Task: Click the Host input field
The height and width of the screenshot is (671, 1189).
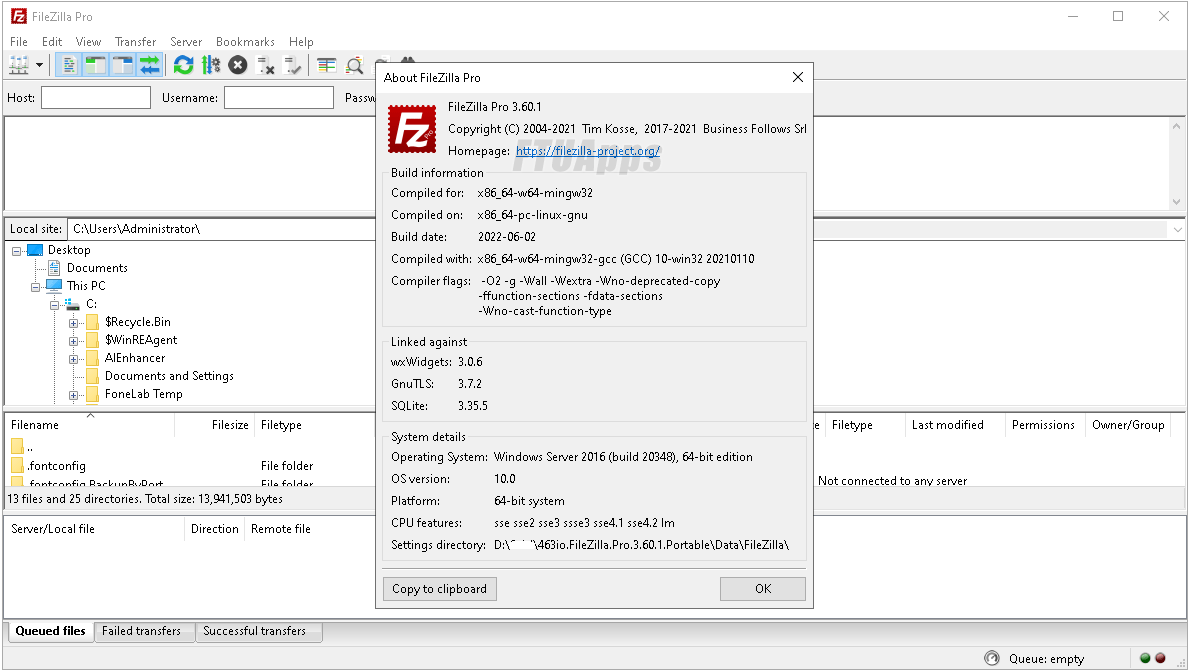Action: click(x=96, y=98)
